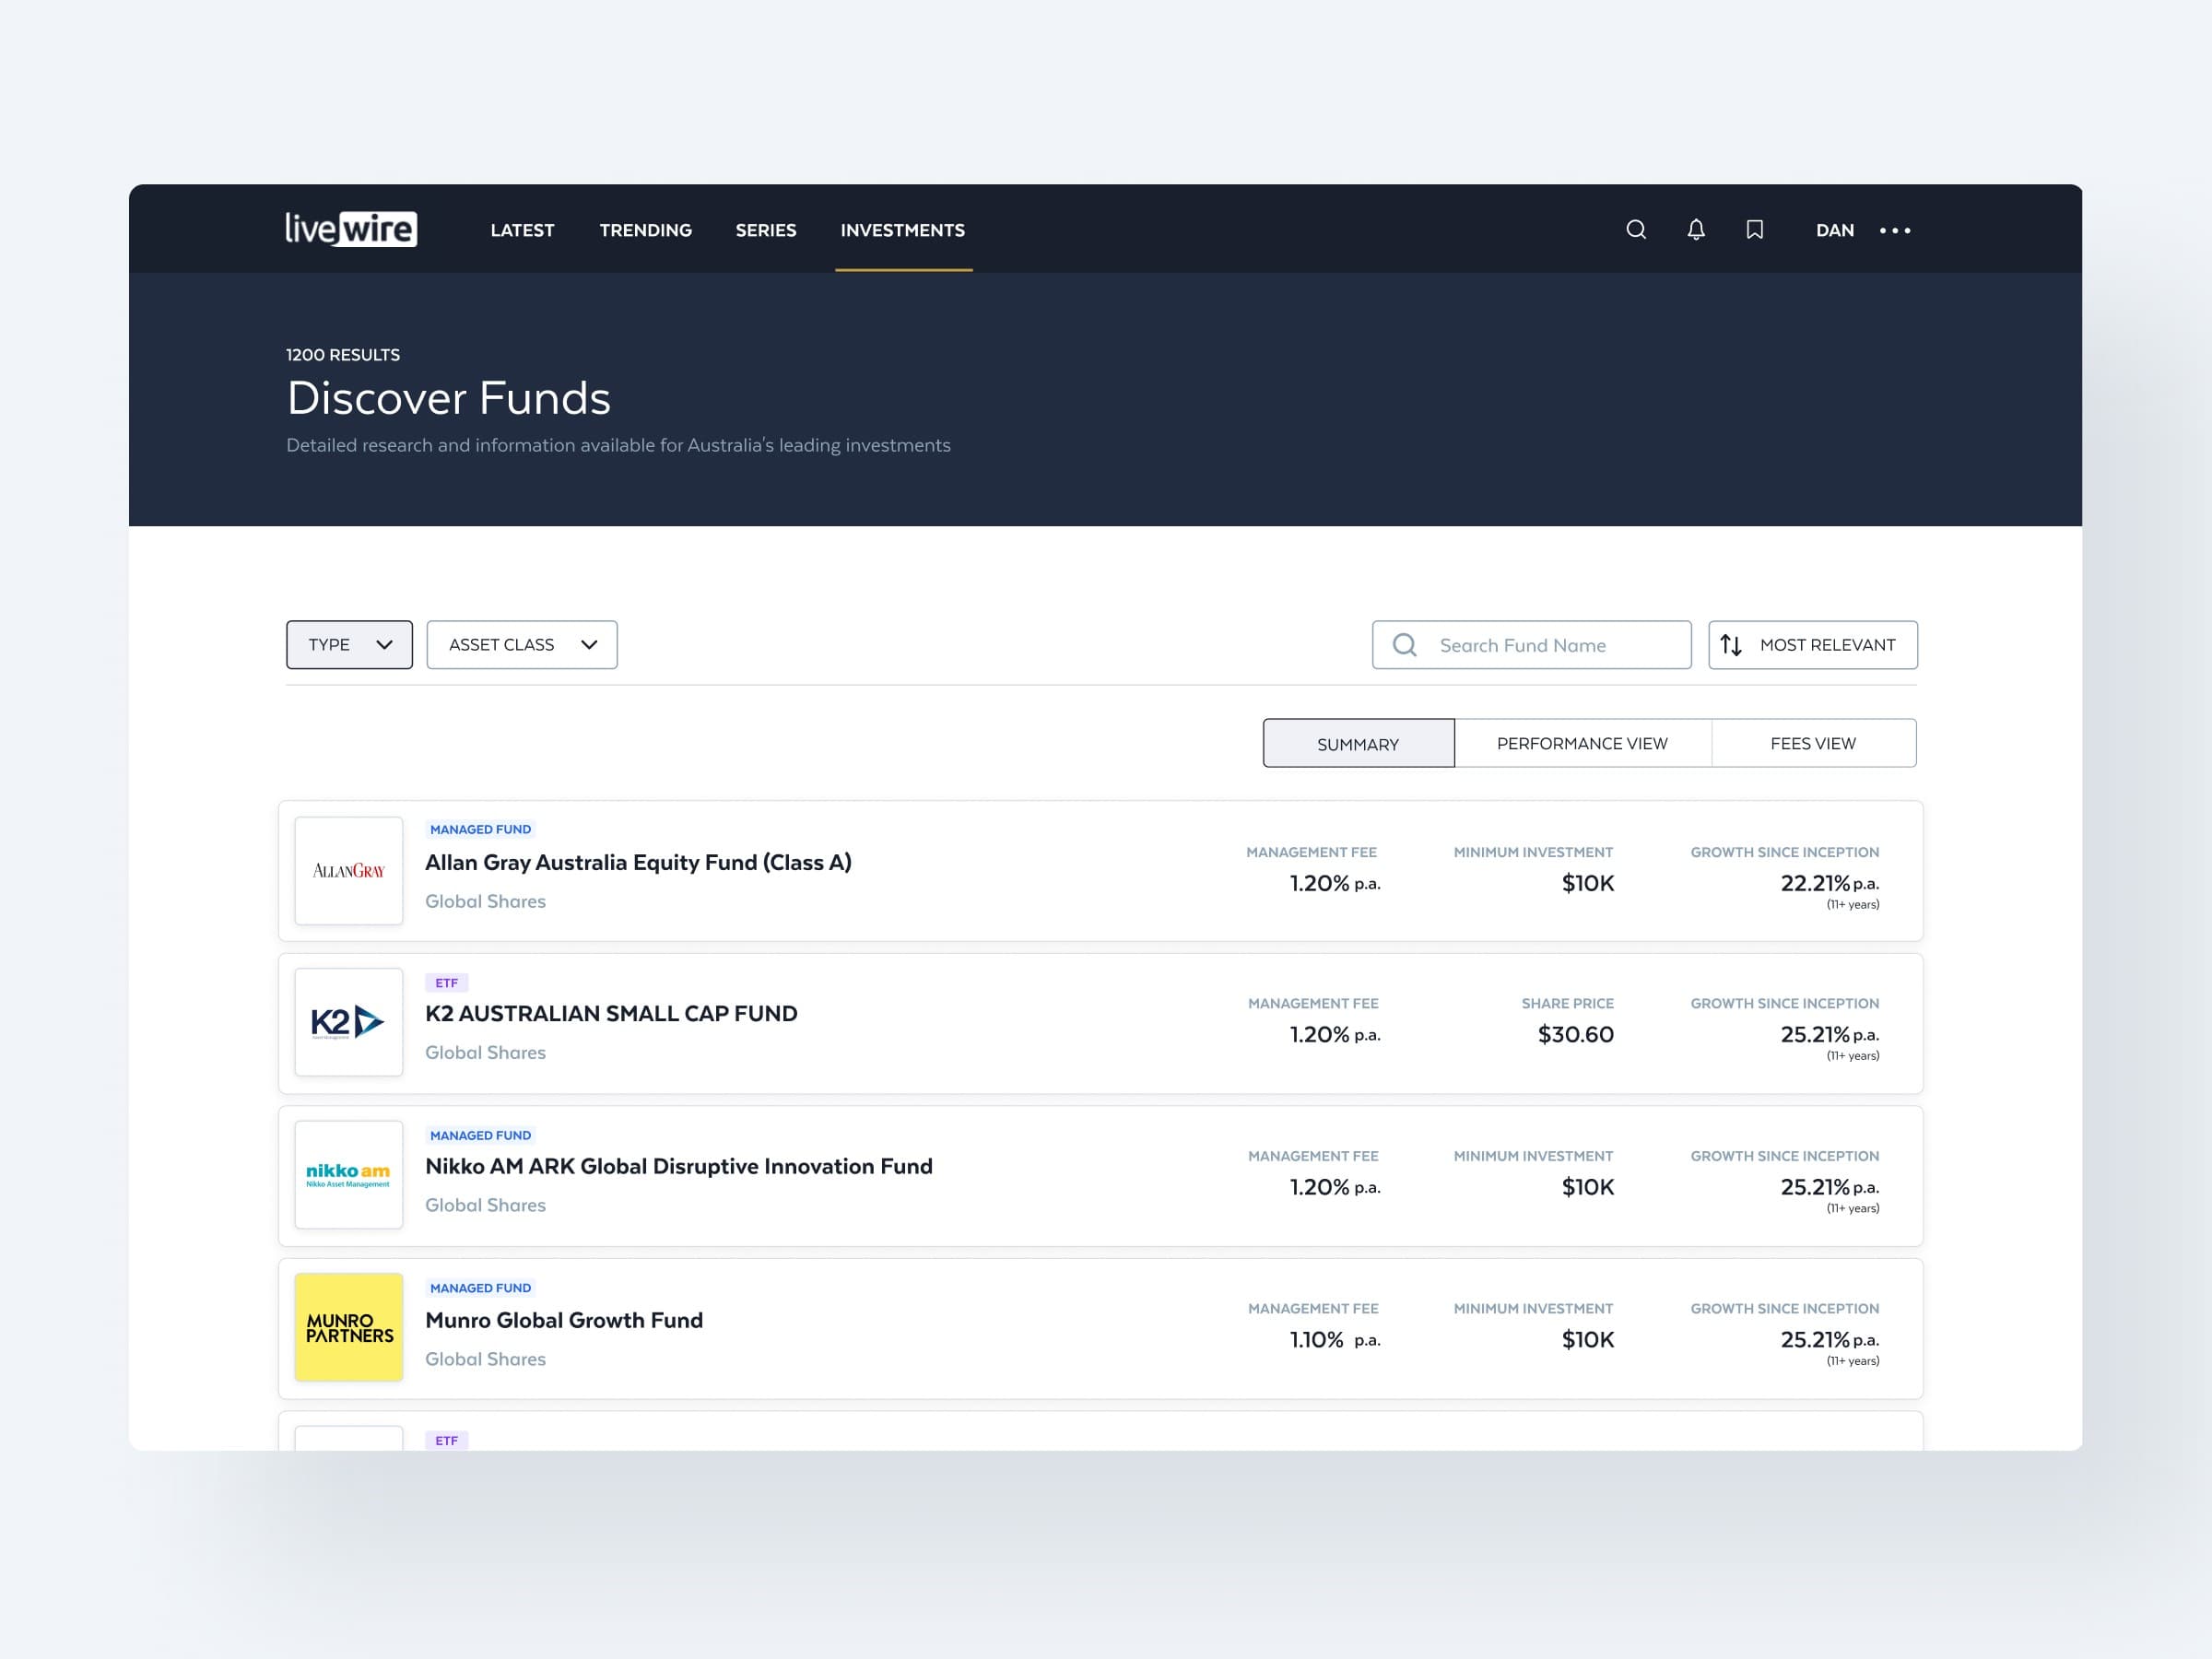The image size is (2212, 1659).
Task: Expand the Type filter dropdown
Action: pos(349,645)
